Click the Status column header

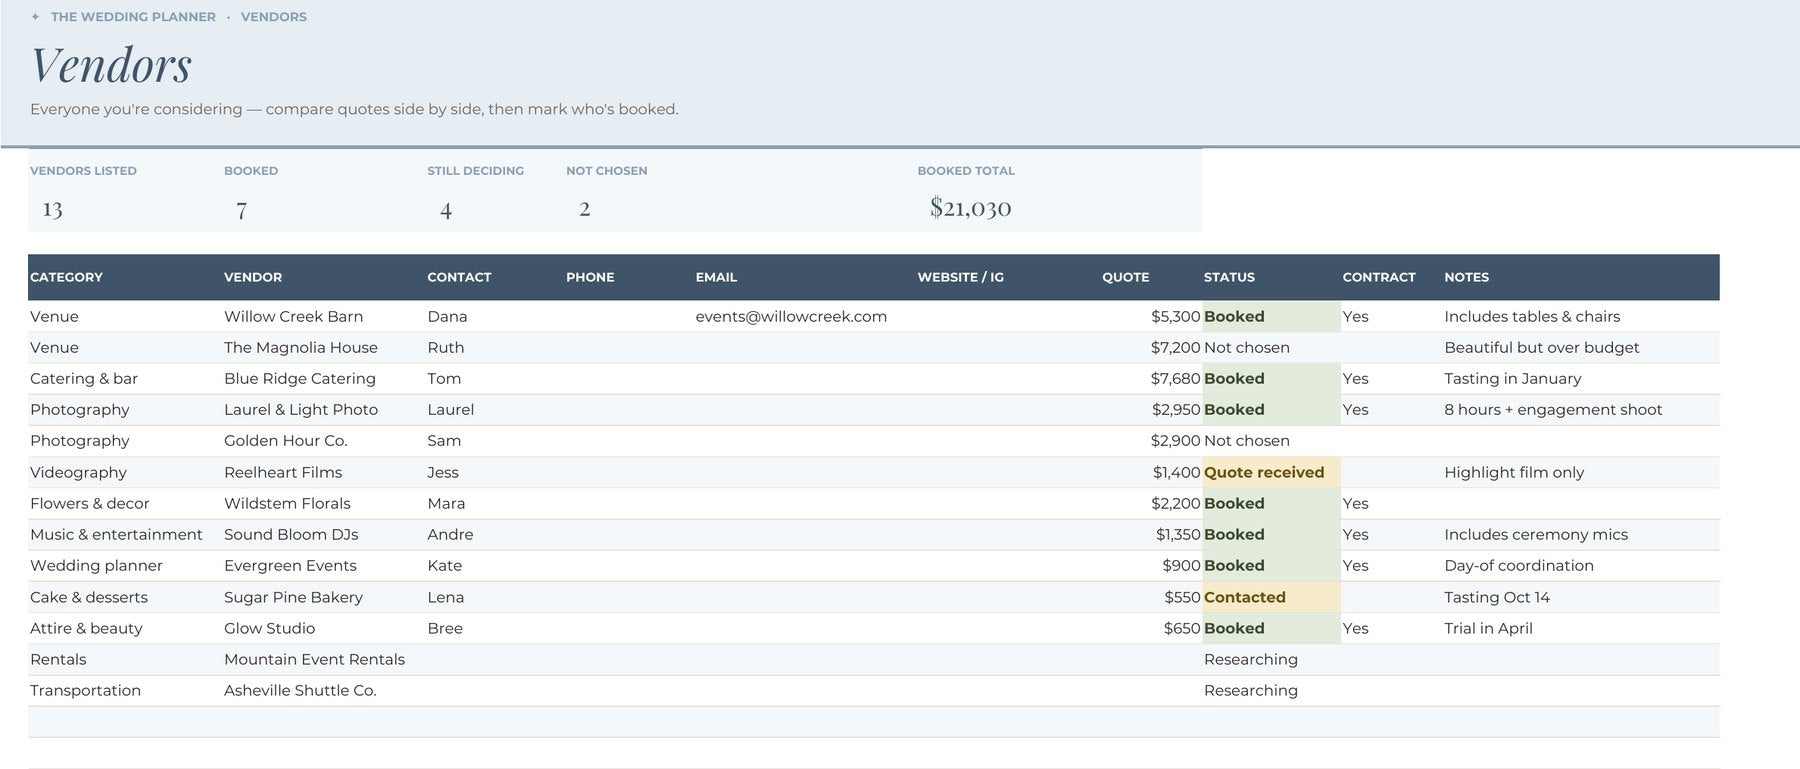point(1229,277)
